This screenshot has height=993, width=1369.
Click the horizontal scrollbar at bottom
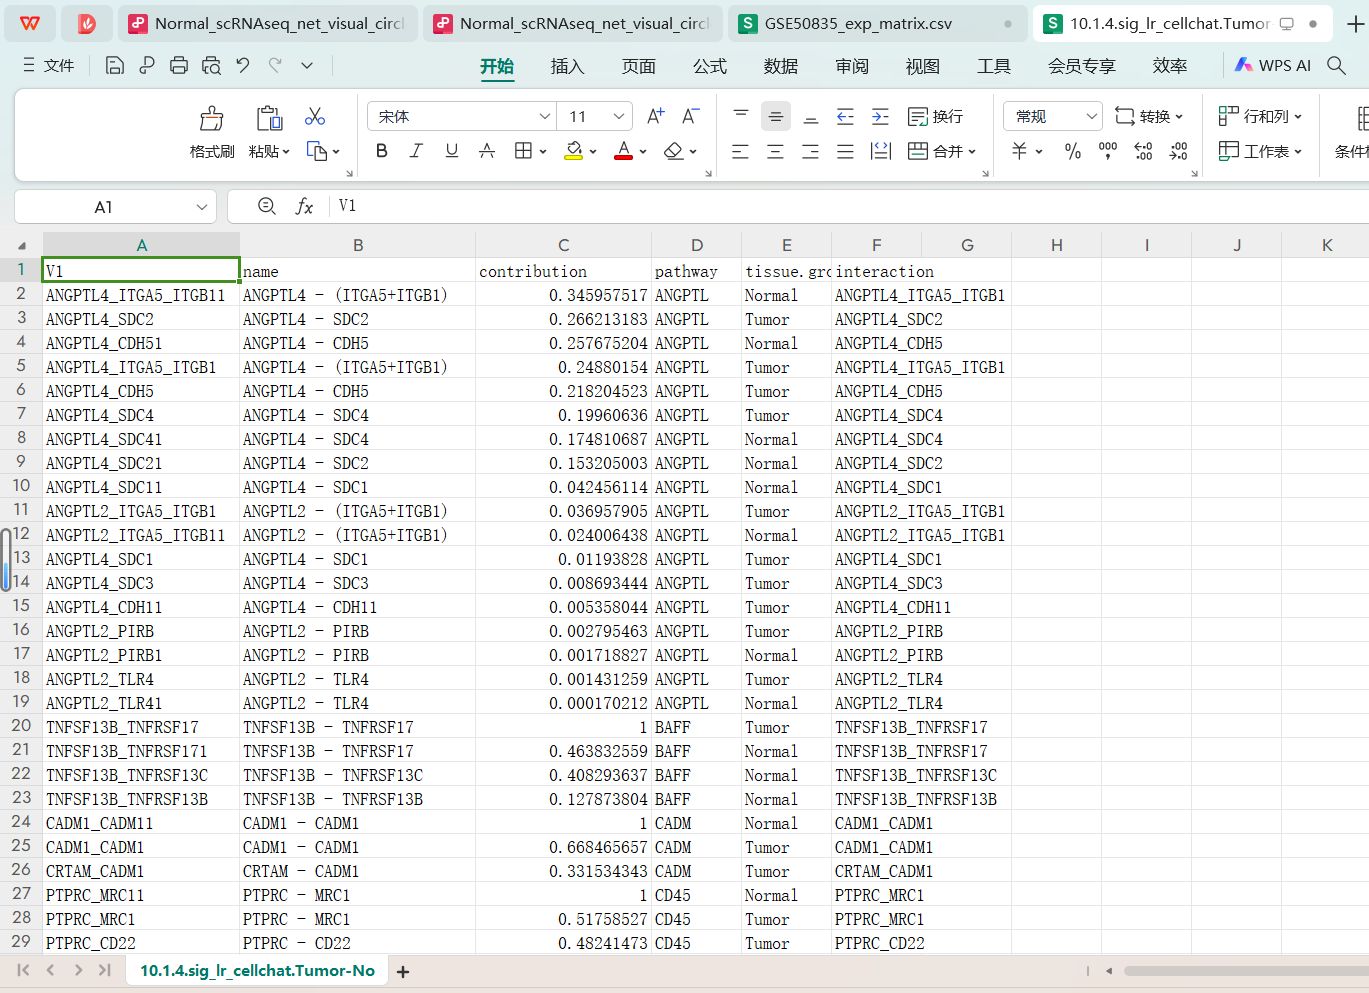pos(1245,971)
